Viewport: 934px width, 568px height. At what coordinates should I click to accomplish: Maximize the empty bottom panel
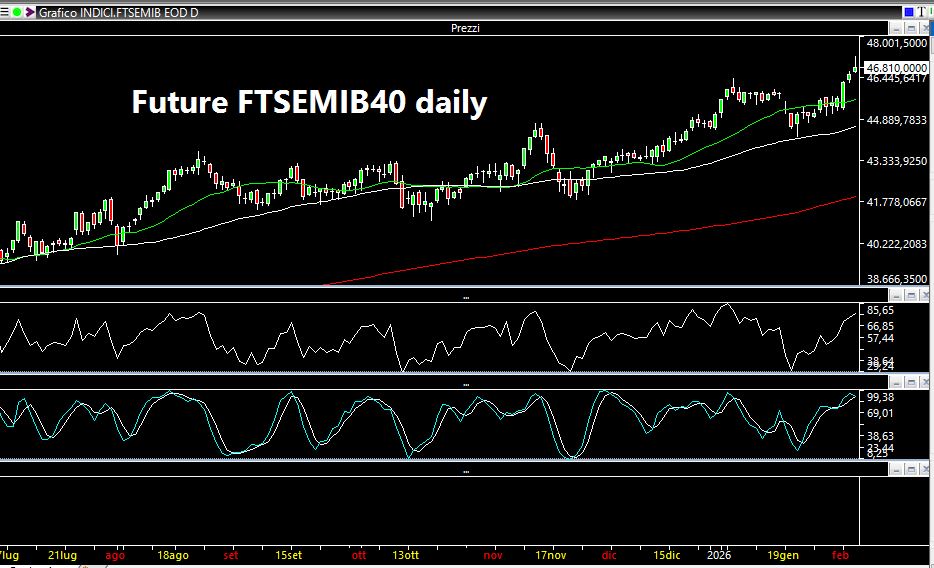click(912, 470)
